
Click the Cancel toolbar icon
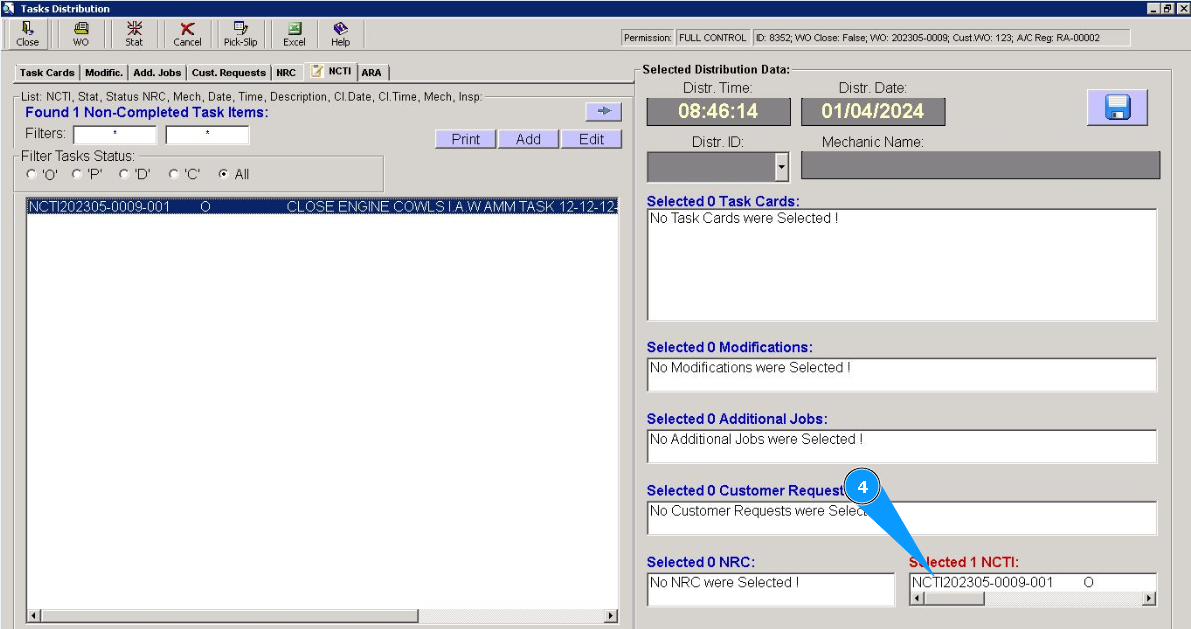[x=187, y=34]
